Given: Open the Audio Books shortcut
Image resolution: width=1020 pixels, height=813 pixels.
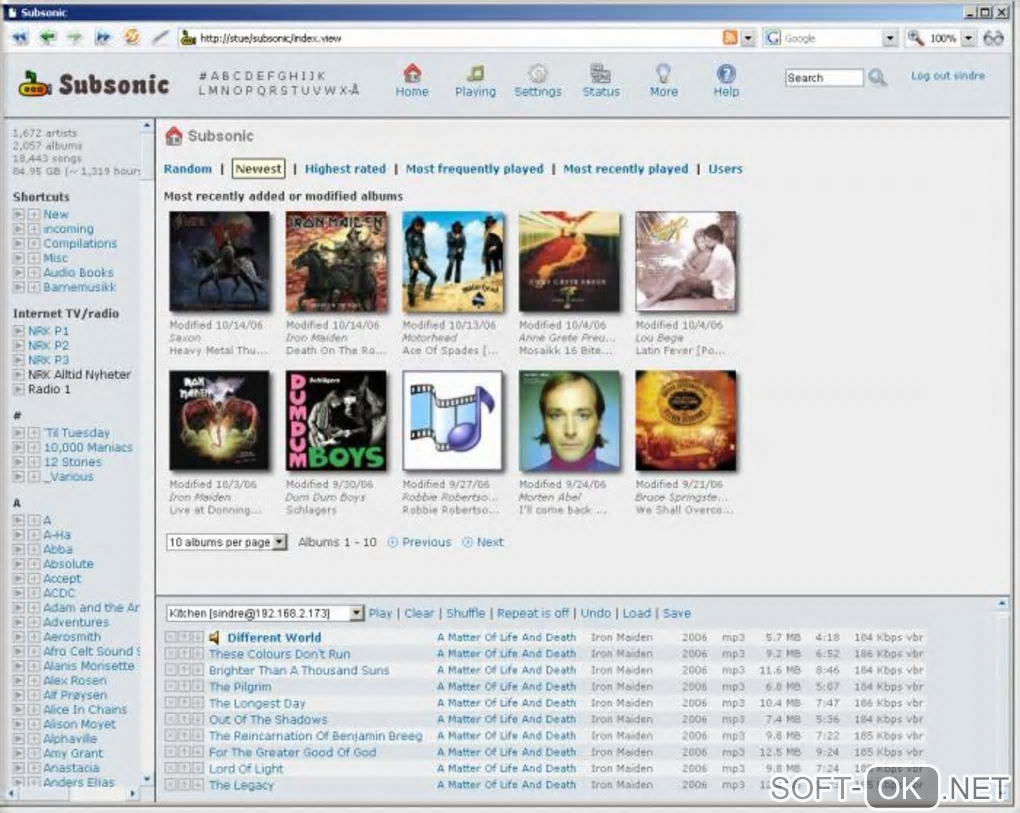Looking at the screenshot, I should click(x=78, y=273).
